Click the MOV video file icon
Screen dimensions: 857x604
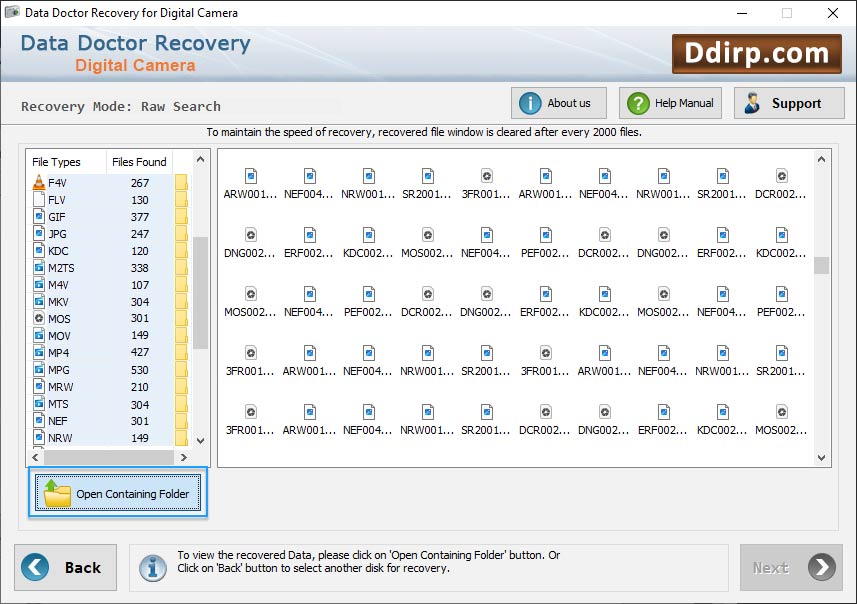point(39,335)
